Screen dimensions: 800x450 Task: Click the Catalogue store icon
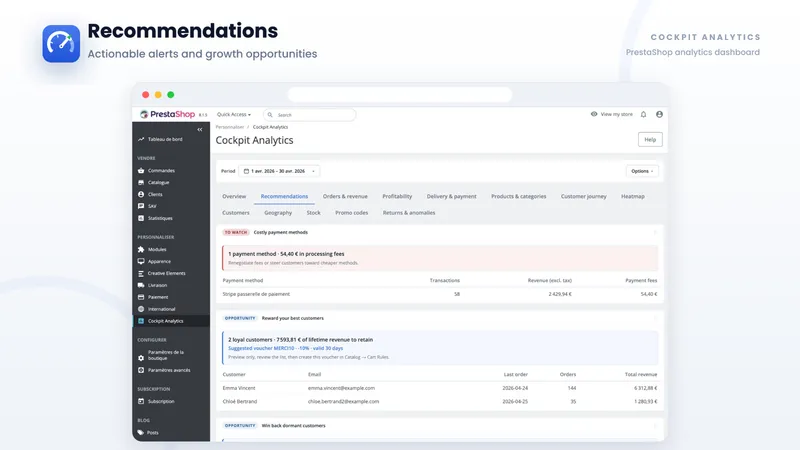(x=141, y=182)
